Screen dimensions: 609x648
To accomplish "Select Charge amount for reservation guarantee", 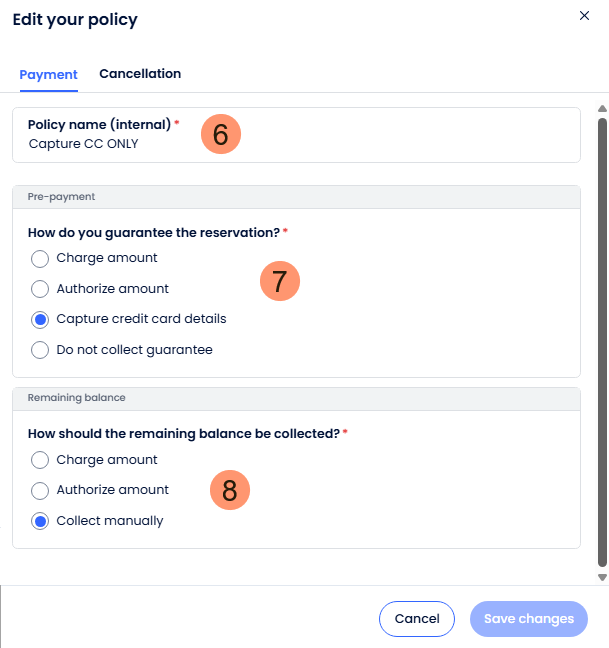I will tap(40, 259).
